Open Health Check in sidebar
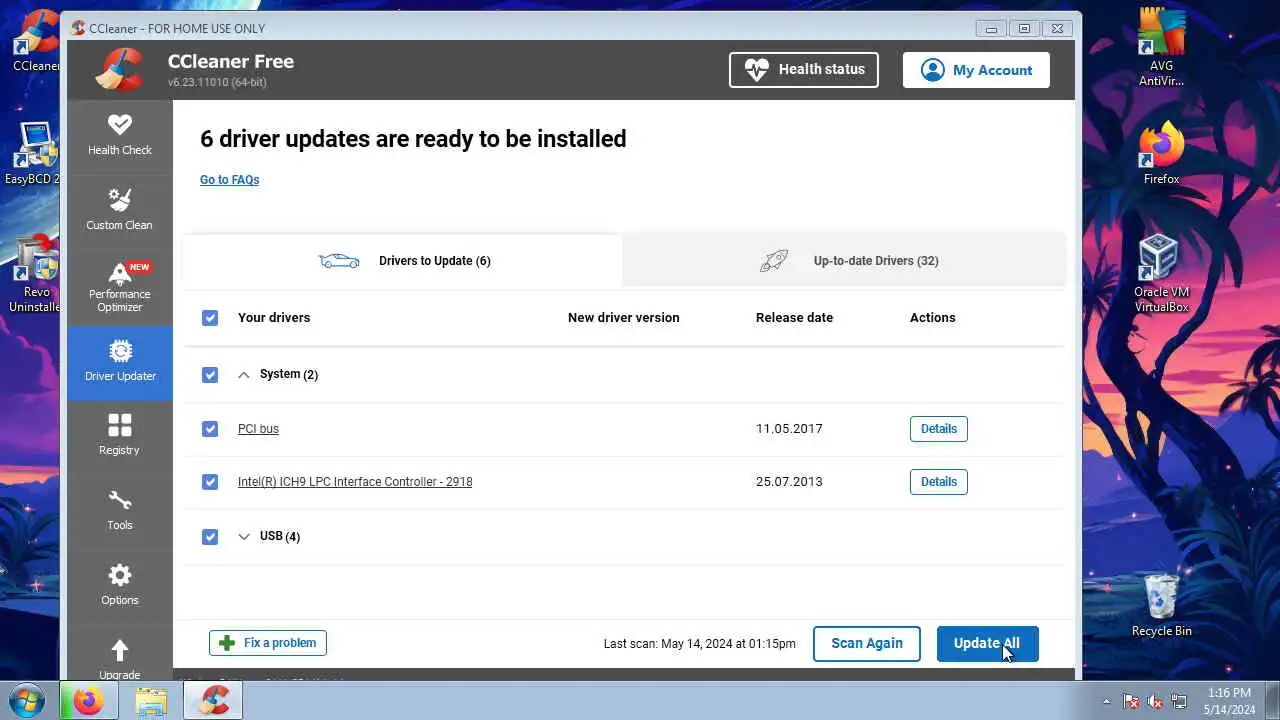This screenshot has width=1280, height=720. [119, 136]
